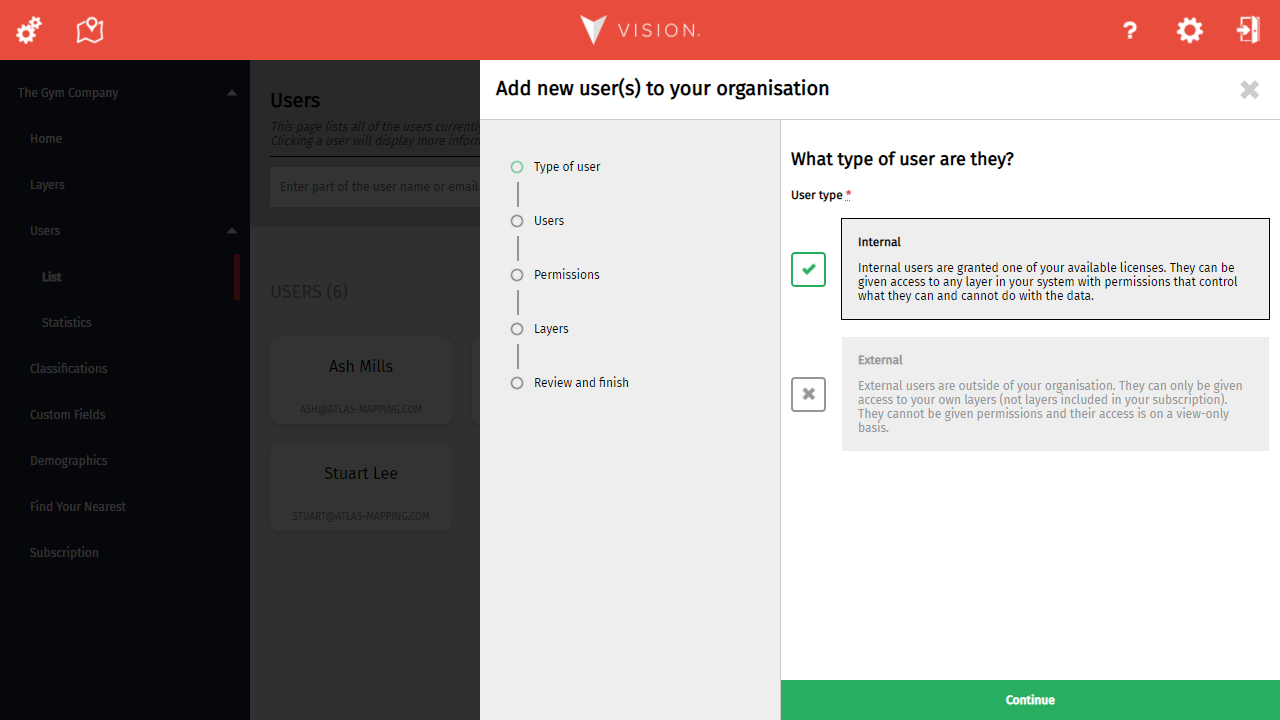1280x720 pixels.
Task: Open Find Your Nearest in sidebar
Action: pyautogui.click(x=77, y=507)
